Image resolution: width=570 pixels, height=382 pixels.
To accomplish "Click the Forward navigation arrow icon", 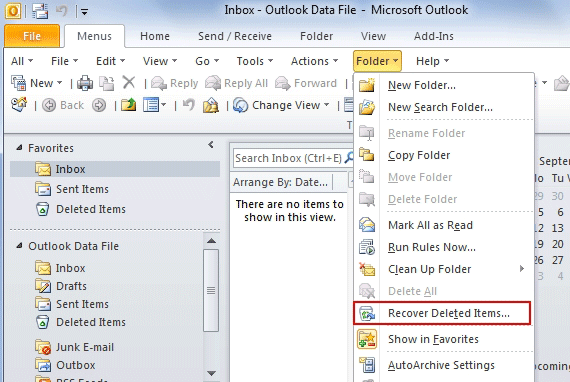I will click(99, 105).
